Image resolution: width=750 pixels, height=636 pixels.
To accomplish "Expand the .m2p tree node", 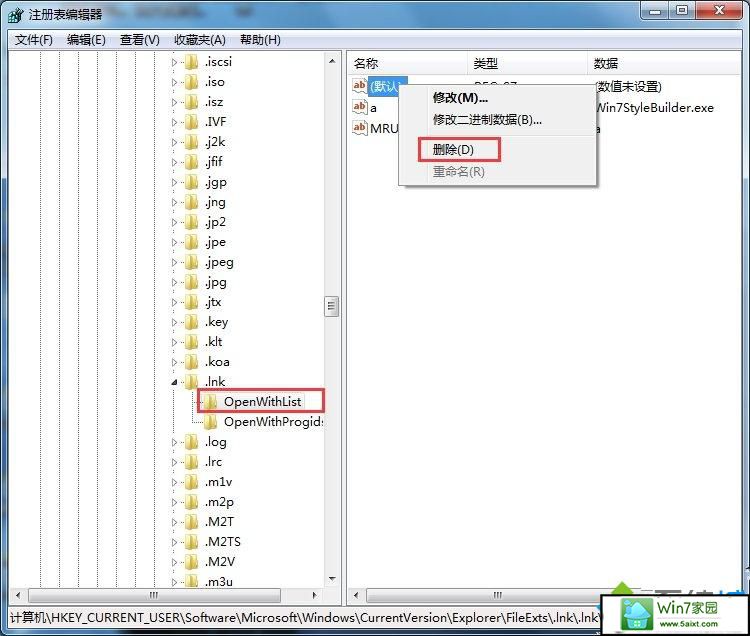I will 175,503.
